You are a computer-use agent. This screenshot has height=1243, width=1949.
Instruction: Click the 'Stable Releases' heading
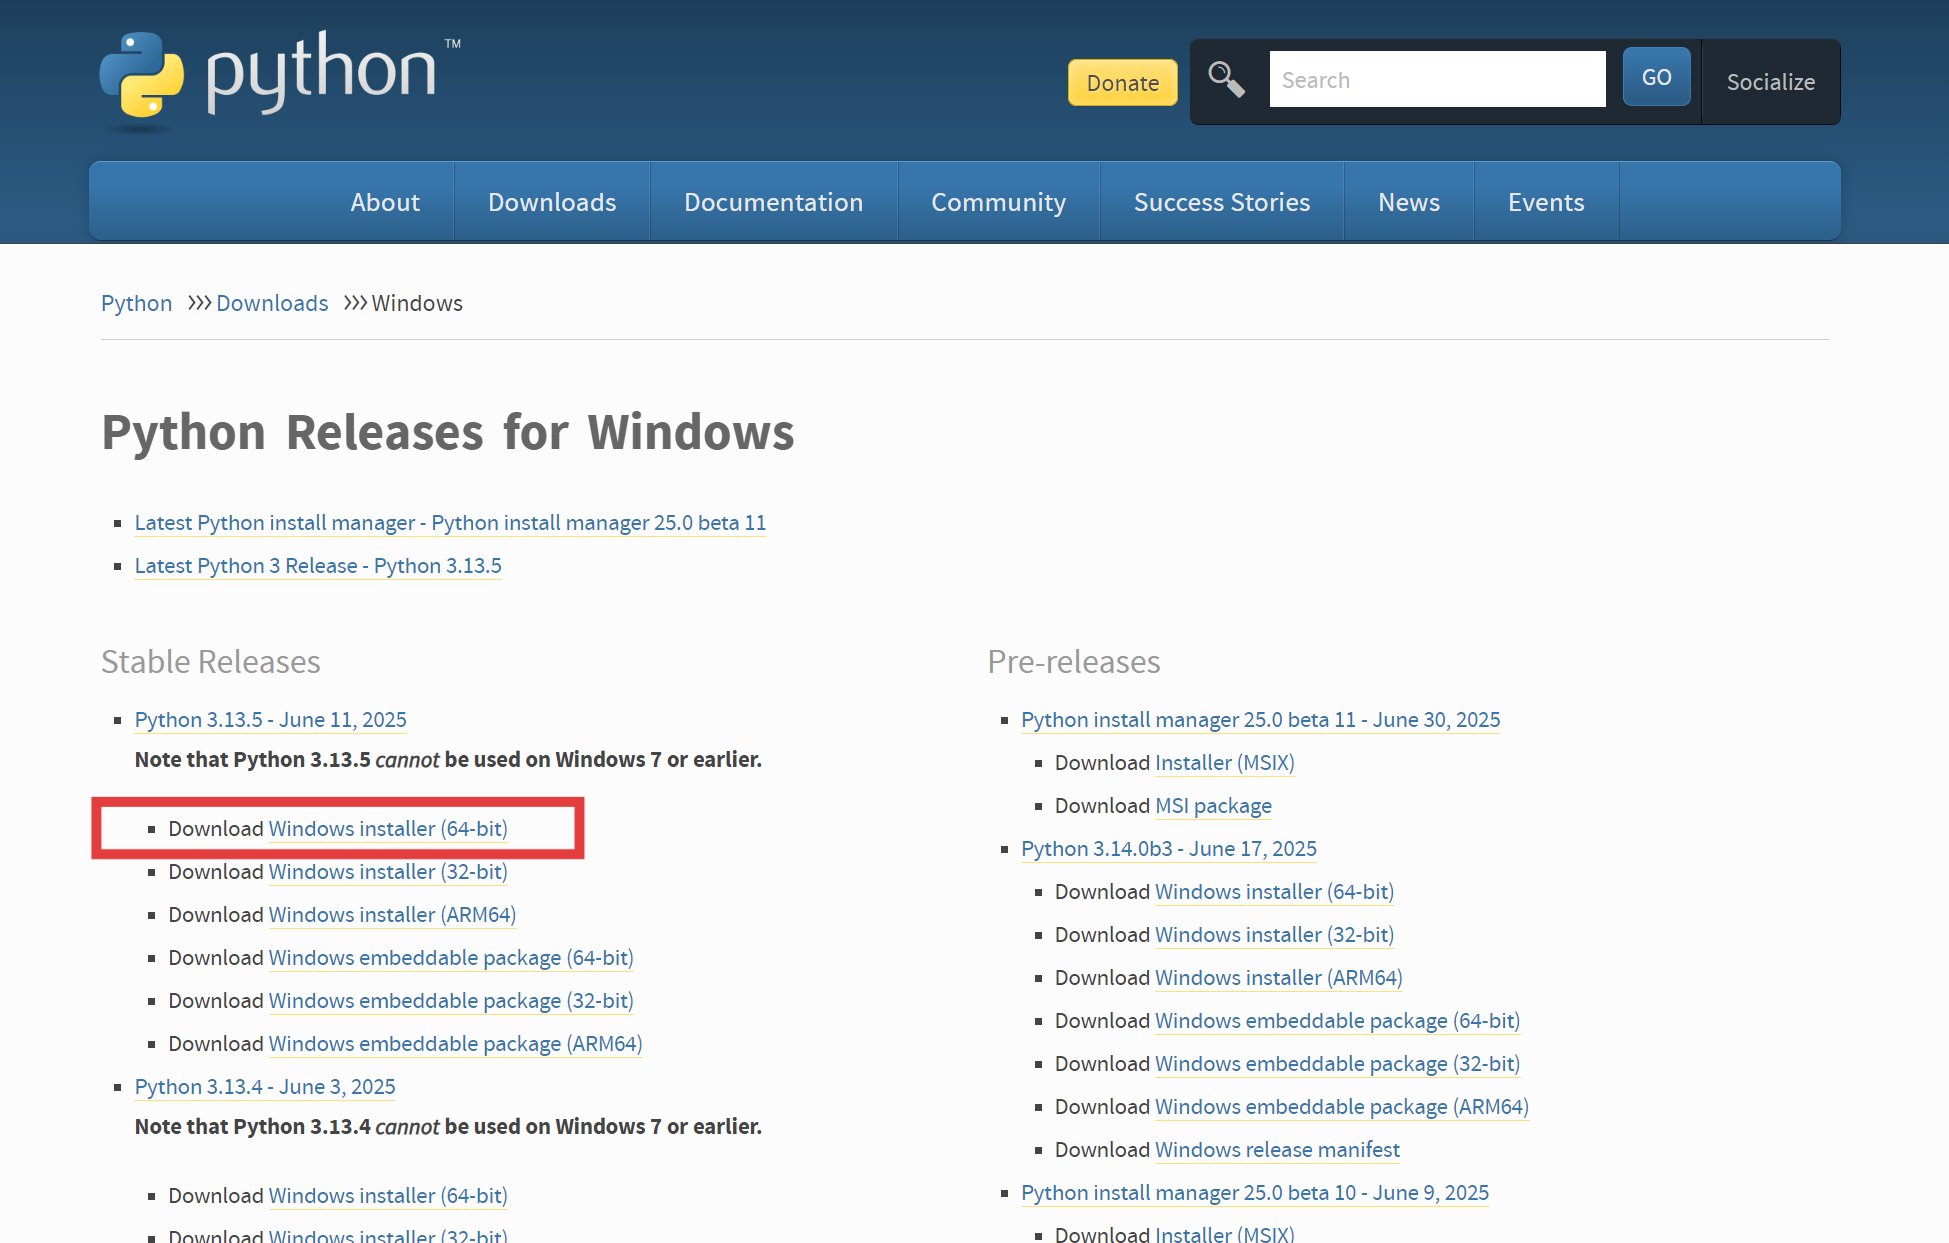coord(210,662)
